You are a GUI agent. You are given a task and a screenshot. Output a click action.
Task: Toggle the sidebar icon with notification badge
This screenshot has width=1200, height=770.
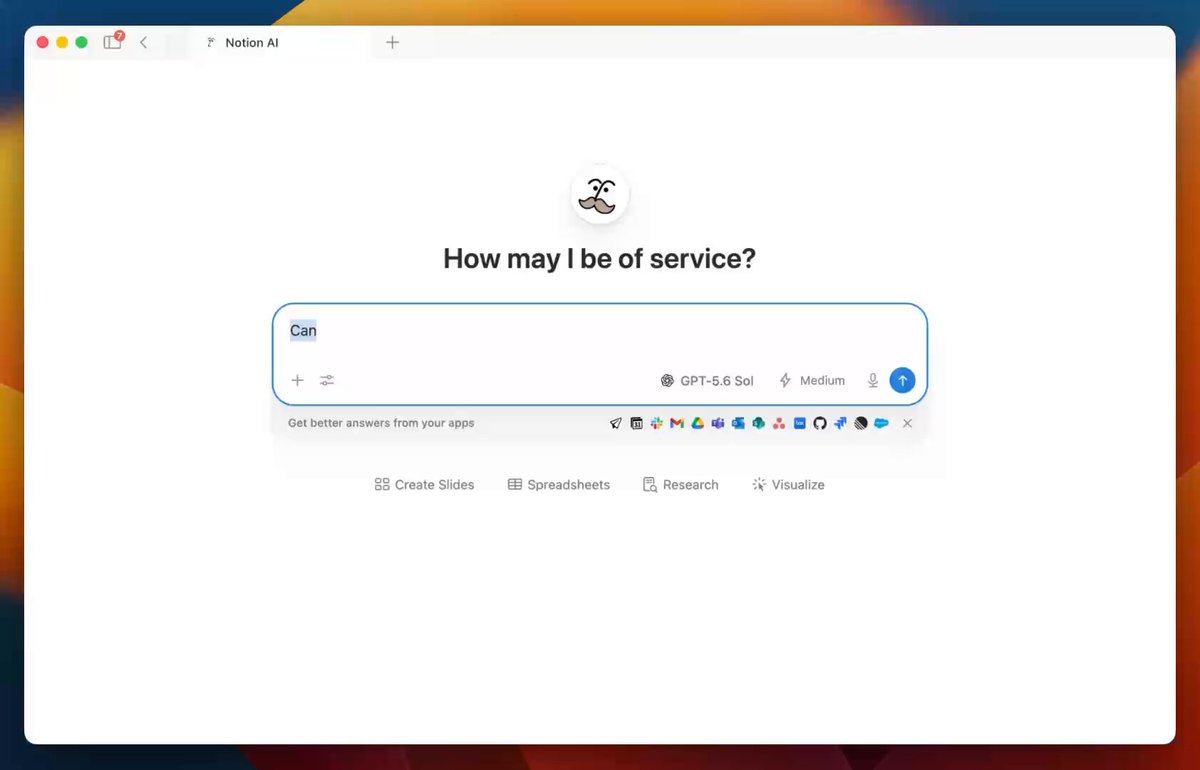(112, 42)
